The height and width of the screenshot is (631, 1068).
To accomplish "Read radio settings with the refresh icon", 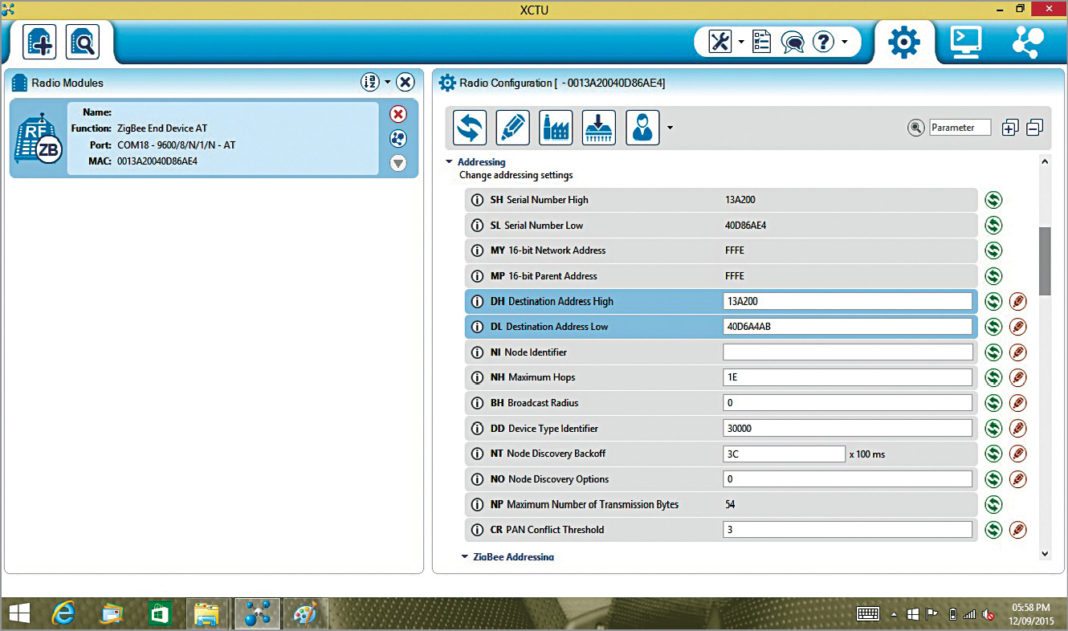I will 470,127.
